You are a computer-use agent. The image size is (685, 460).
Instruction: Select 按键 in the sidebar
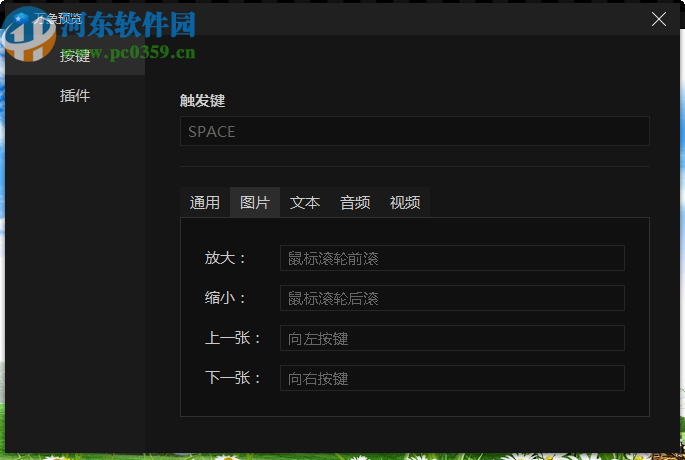75,56
